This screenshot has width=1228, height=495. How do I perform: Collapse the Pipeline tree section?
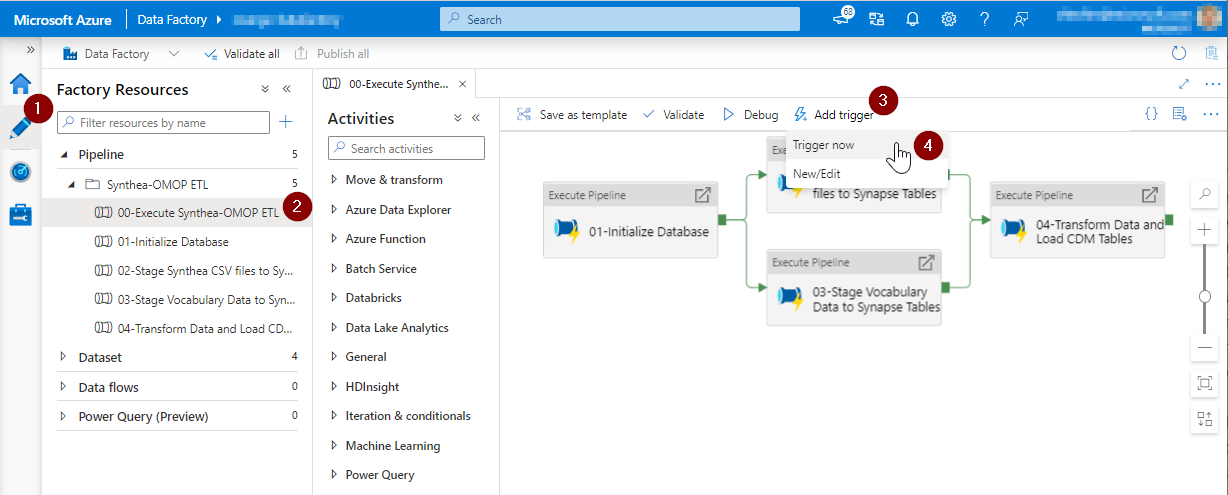(65, 155)
